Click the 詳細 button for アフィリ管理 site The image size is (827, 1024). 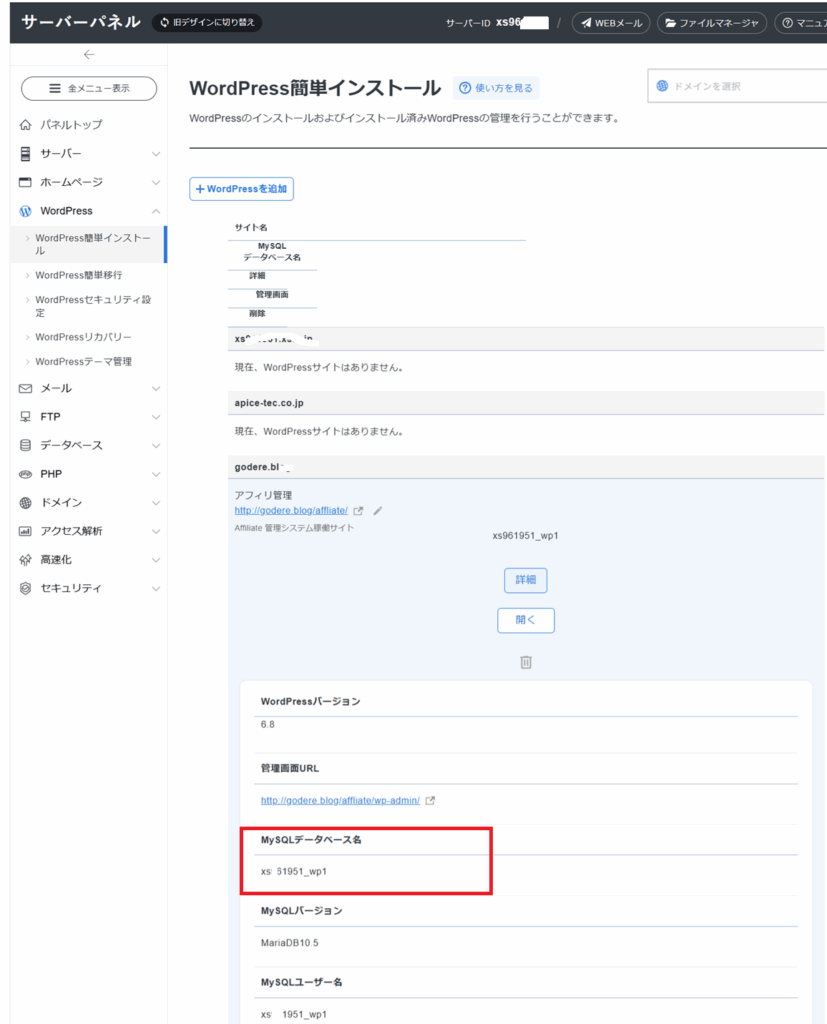(526, 580)
